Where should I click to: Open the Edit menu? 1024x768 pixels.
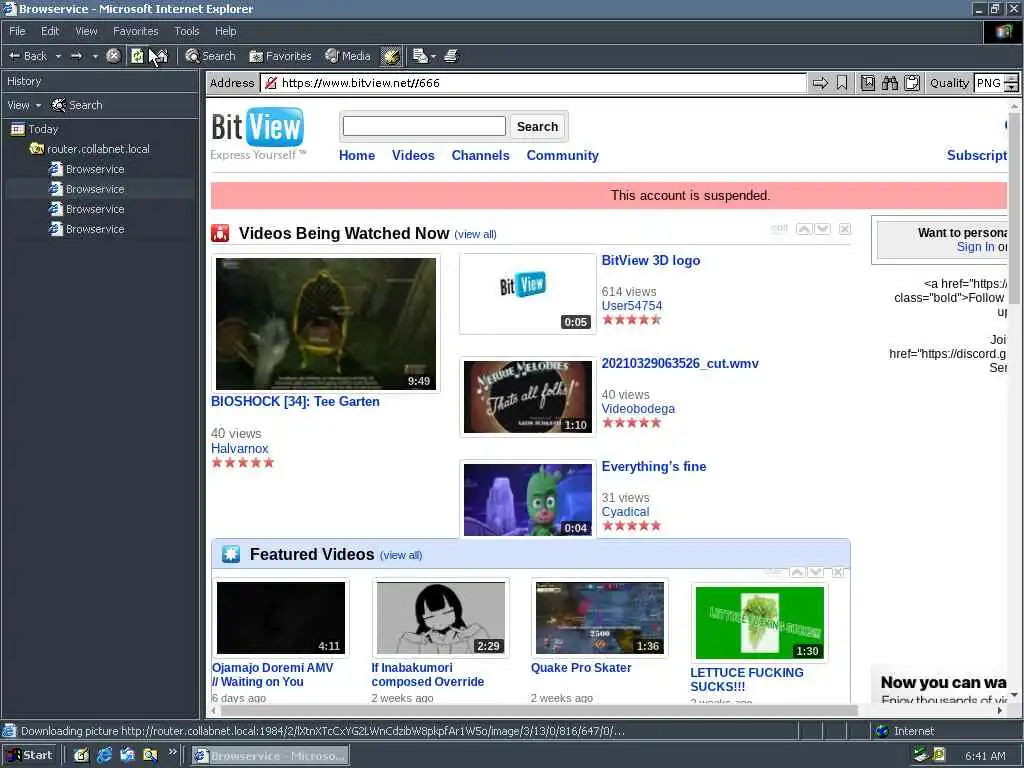point(50,31)
